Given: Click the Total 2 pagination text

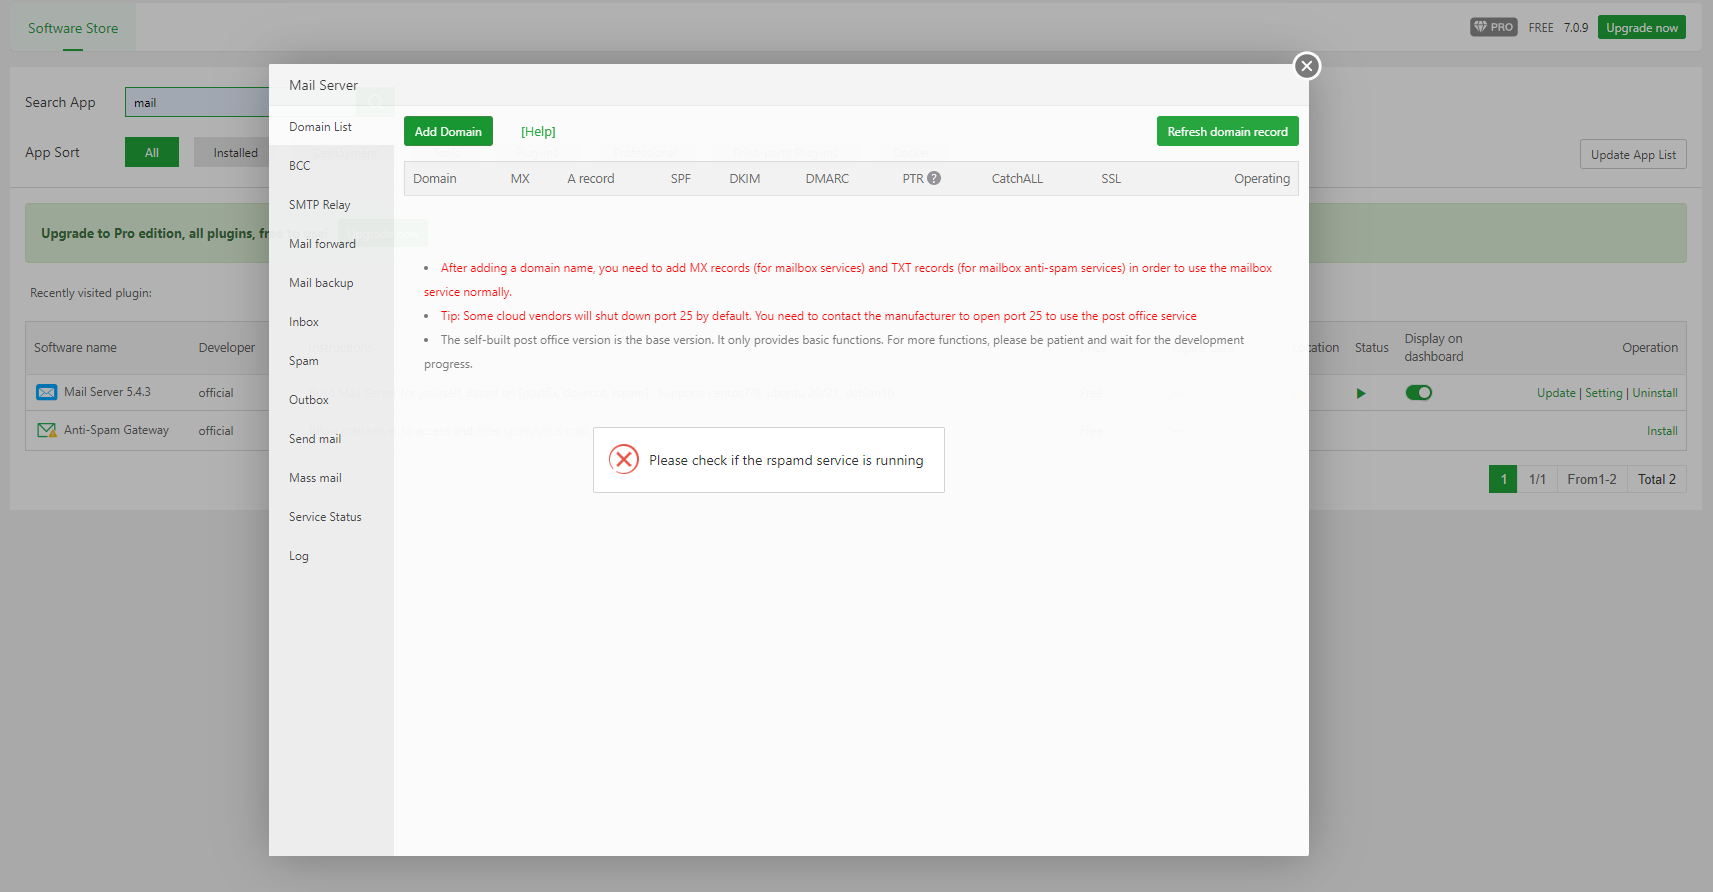Looking at the screenshot, I should click(x=1657, y=479).
